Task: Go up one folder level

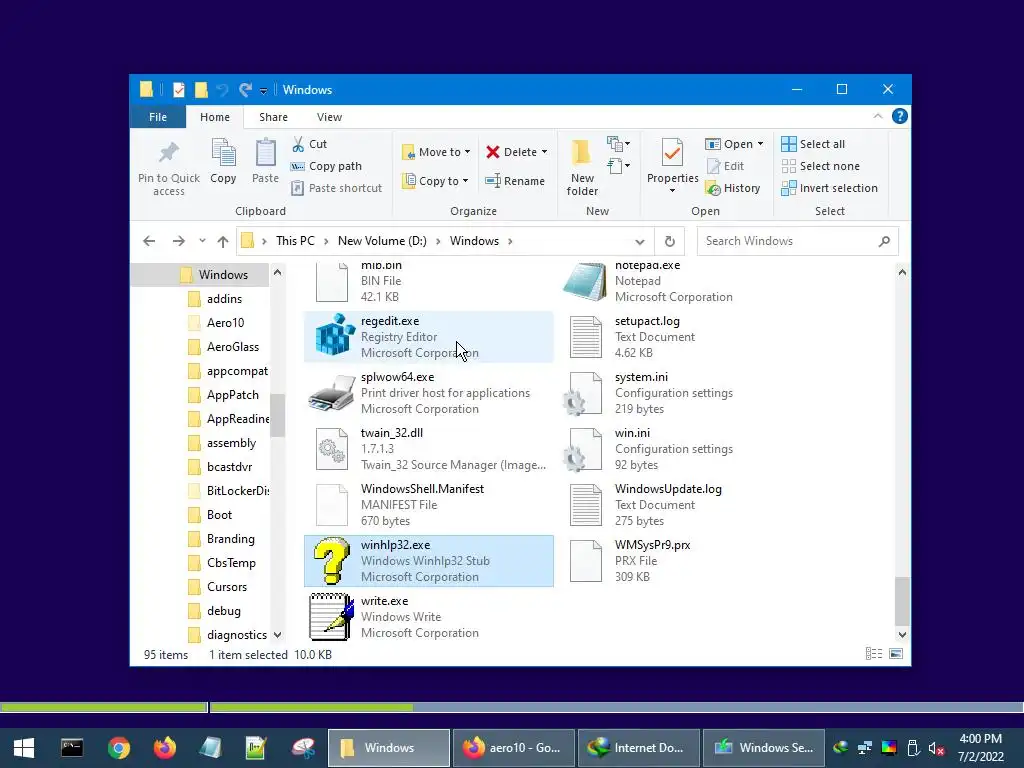Action: [223, 241]
